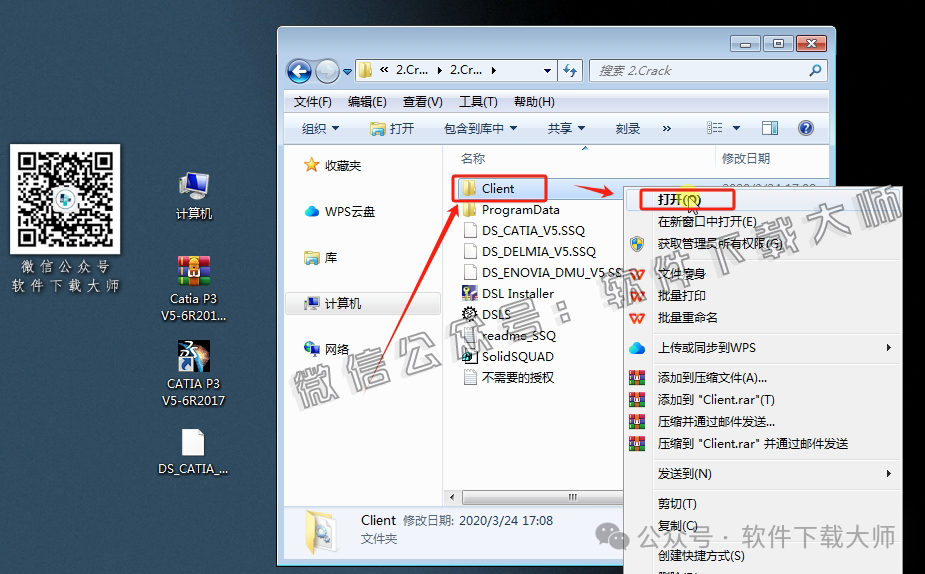Click the Help question mark icon
This screenshot has height=574, width=925.
coord(806,128)
